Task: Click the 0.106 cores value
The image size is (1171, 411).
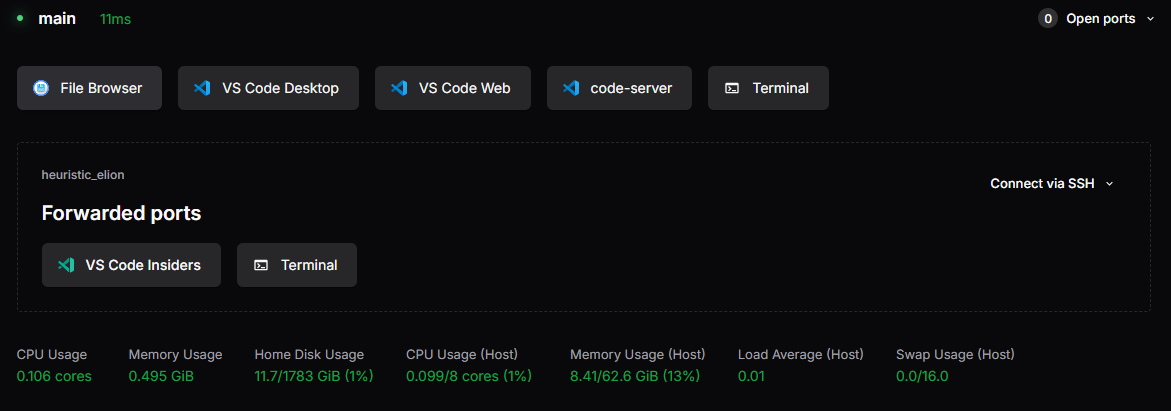Action: coord(54,376)
